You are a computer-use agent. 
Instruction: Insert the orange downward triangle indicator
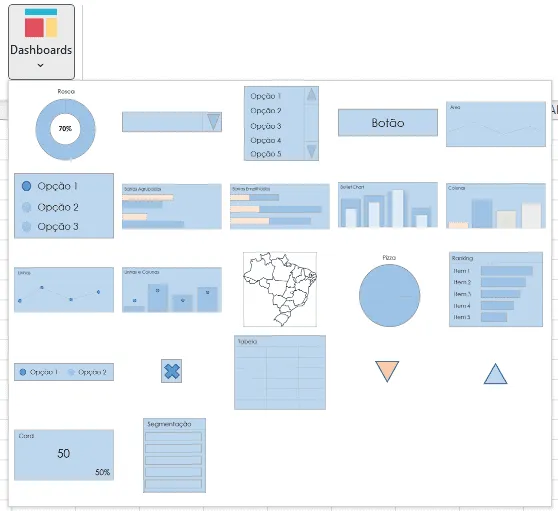387,371
